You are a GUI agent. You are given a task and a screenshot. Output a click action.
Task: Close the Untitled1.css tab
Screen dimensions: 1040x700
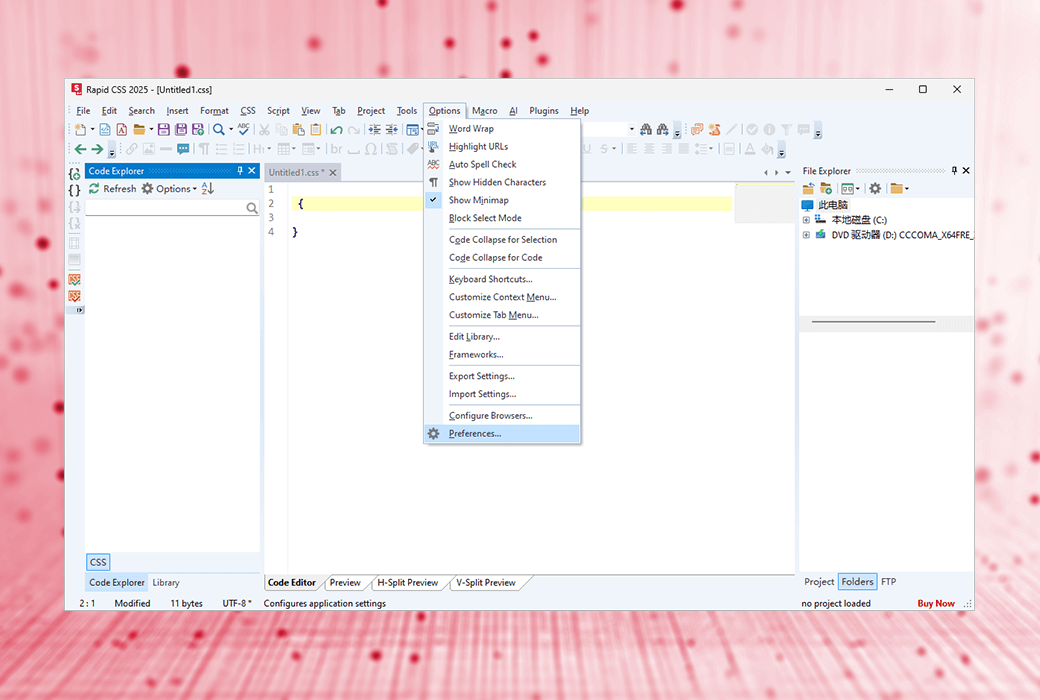coord(333,173)
